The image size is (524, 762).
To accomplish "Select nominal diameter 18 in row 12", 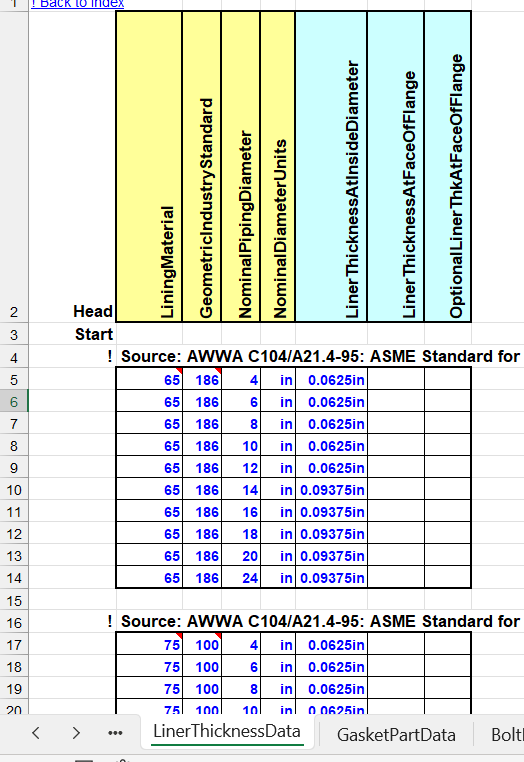I will 241,534.
